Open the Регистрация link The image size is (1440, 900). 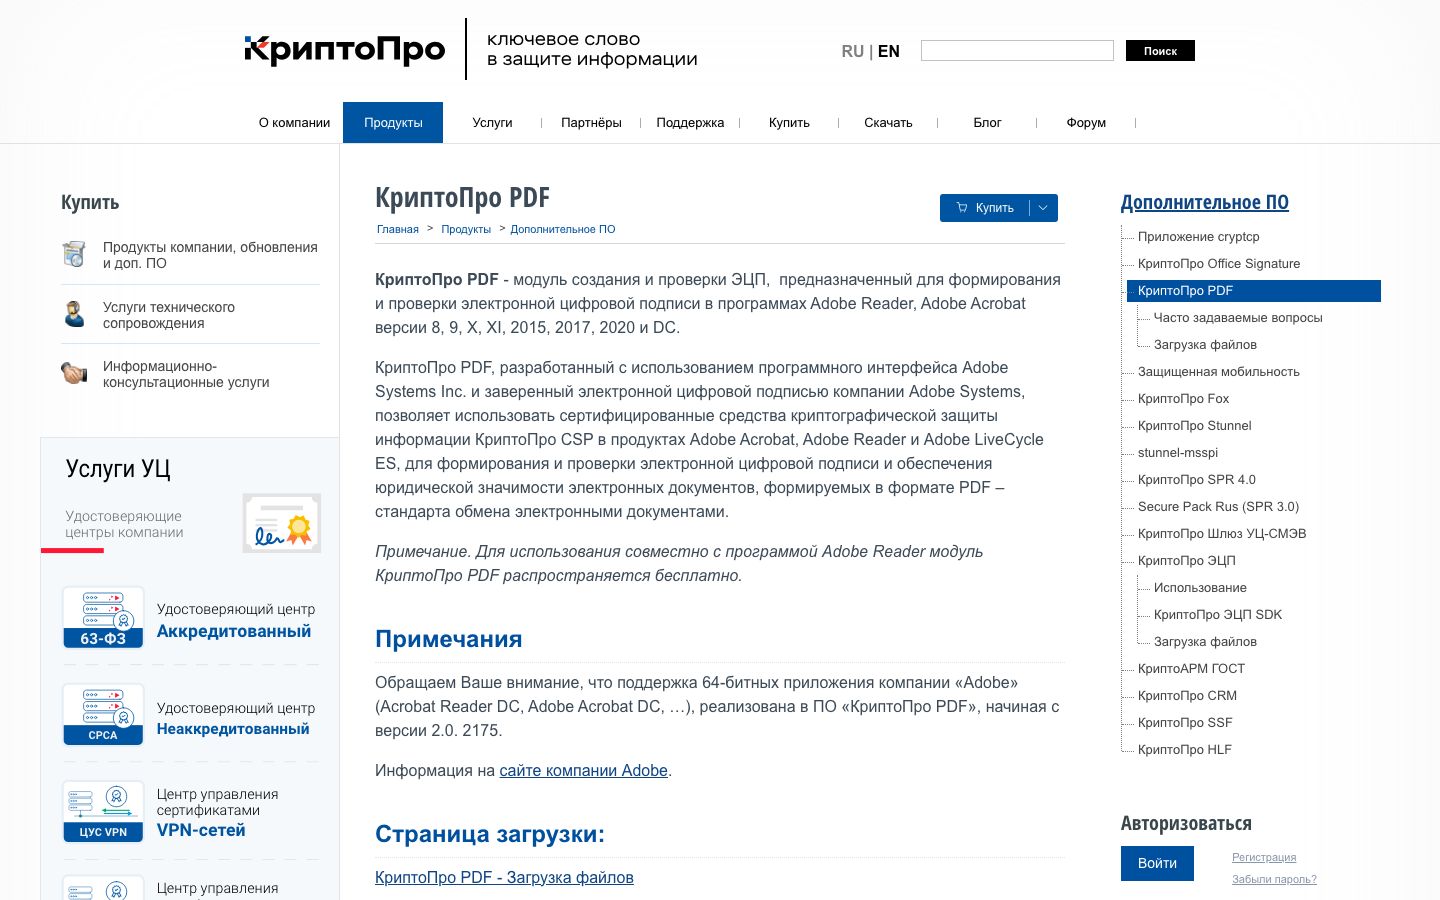pyautogui.click(x=1264, y=858)
